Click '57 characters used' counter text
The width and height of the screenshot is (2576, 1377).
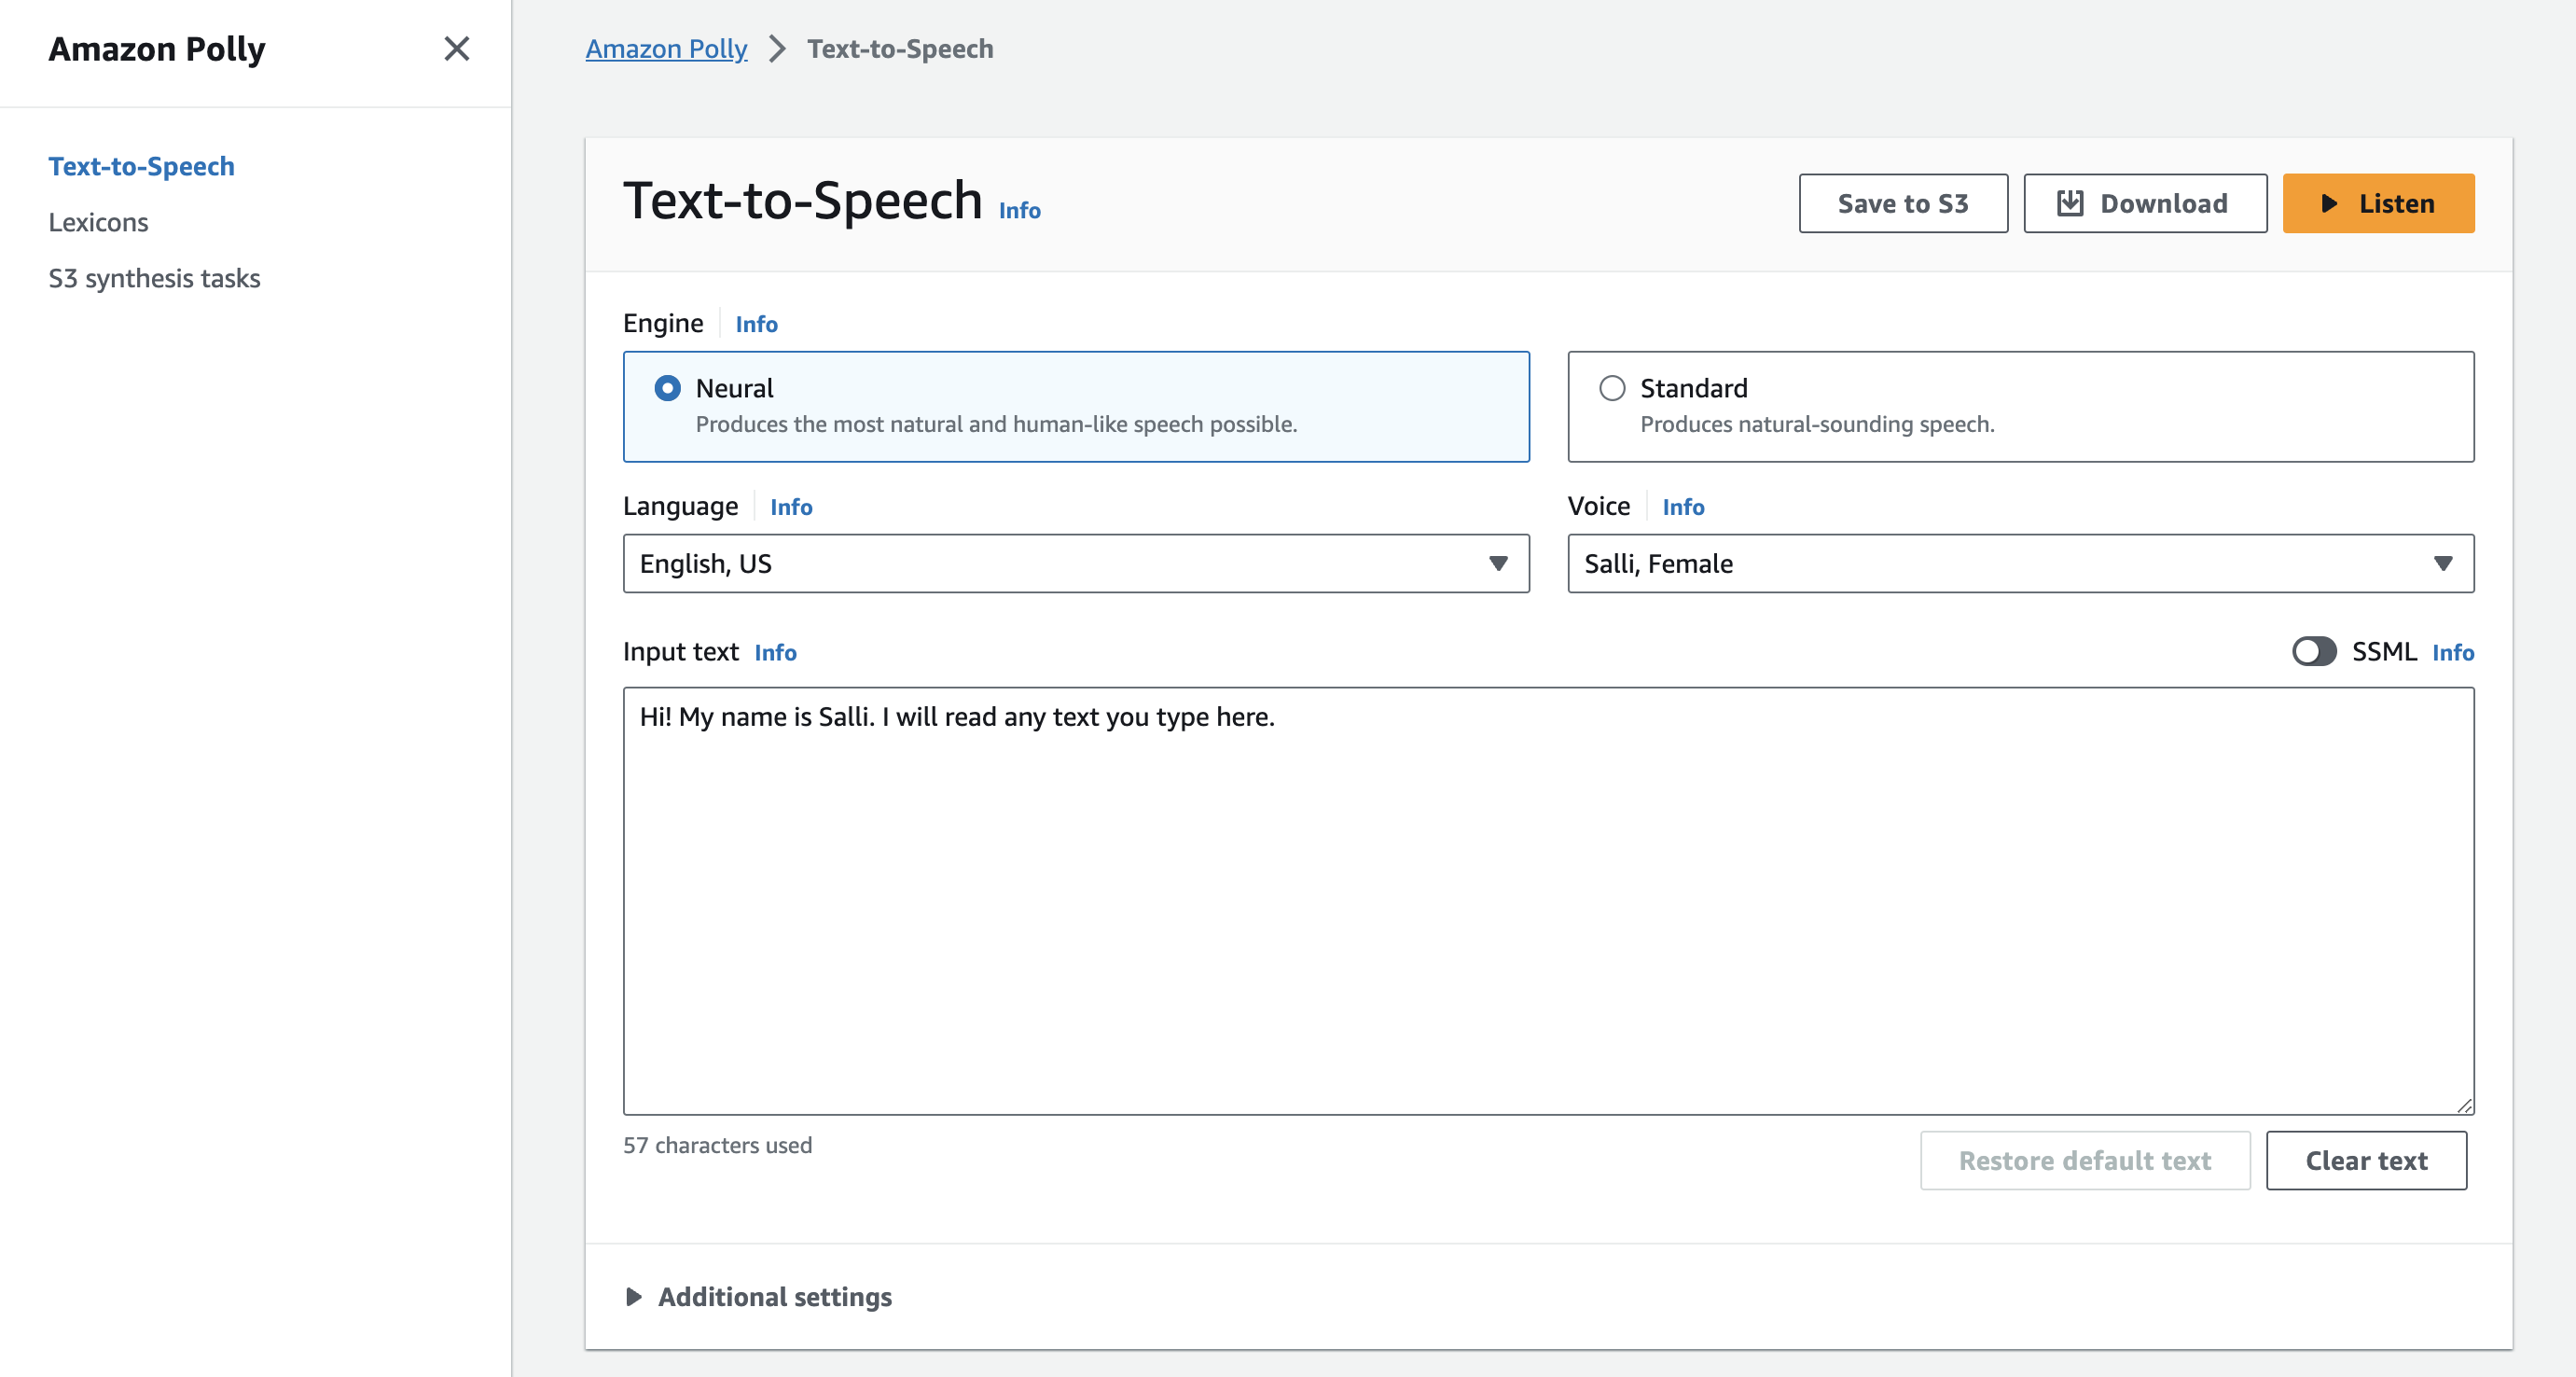pos(717,1145)
